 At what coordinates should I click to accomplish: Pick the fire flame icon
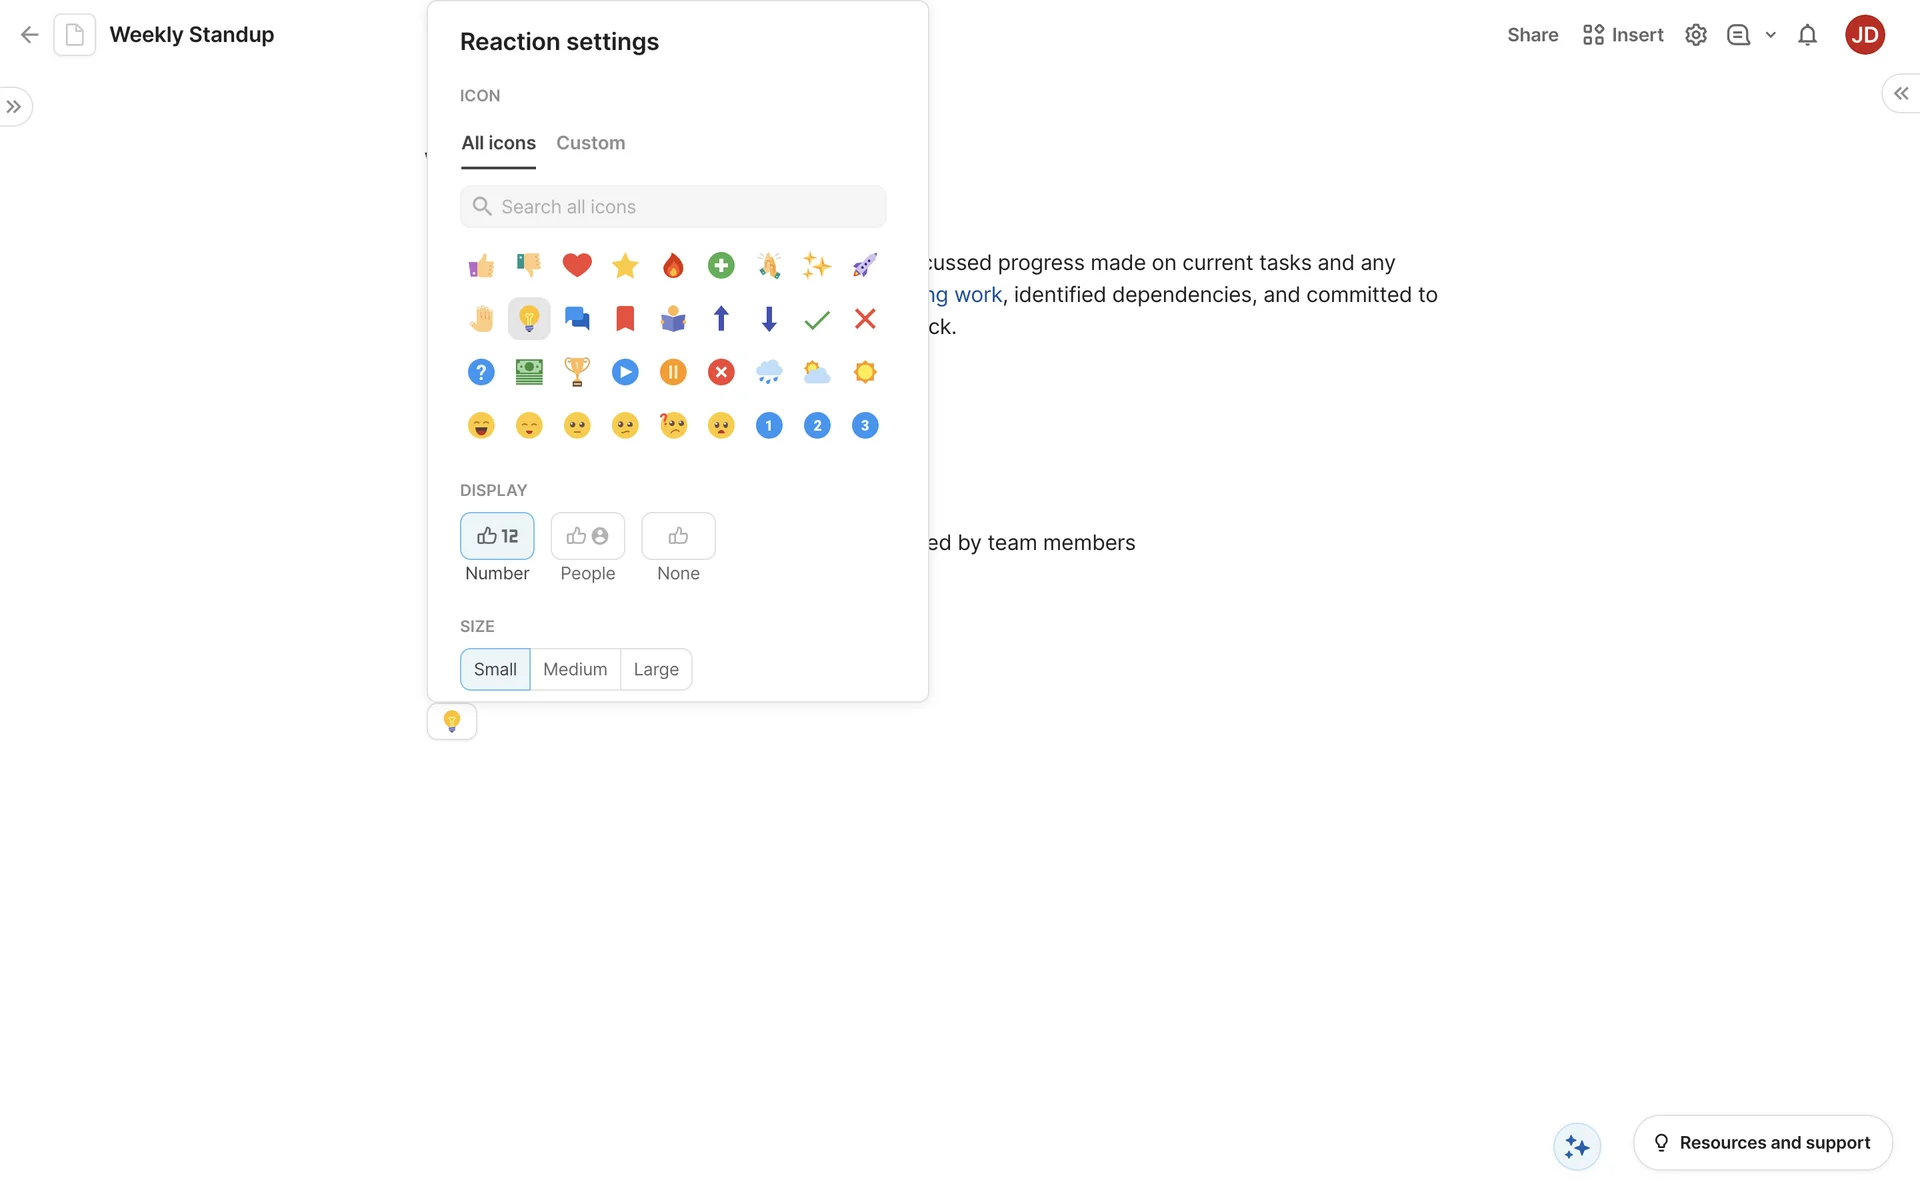pos(673,265)
